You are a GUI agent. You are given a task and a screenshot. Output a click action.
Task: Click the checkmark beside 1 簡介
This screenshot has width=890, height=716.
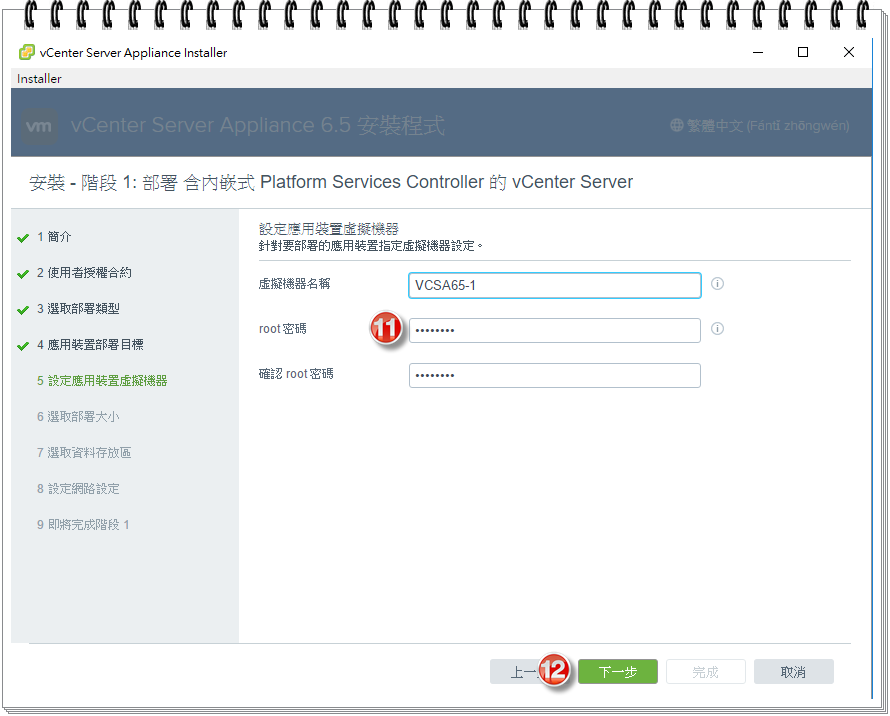point(23,238)
